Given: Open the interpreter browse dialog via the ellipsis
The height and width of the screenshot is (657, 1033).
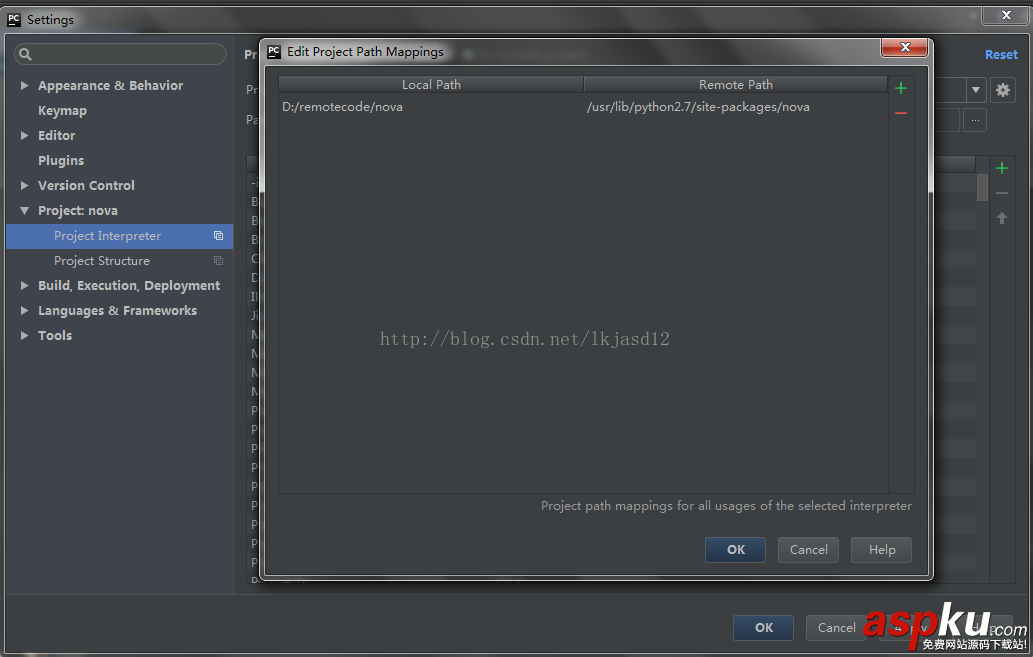Looking at the screenshot, I should 975,120.
